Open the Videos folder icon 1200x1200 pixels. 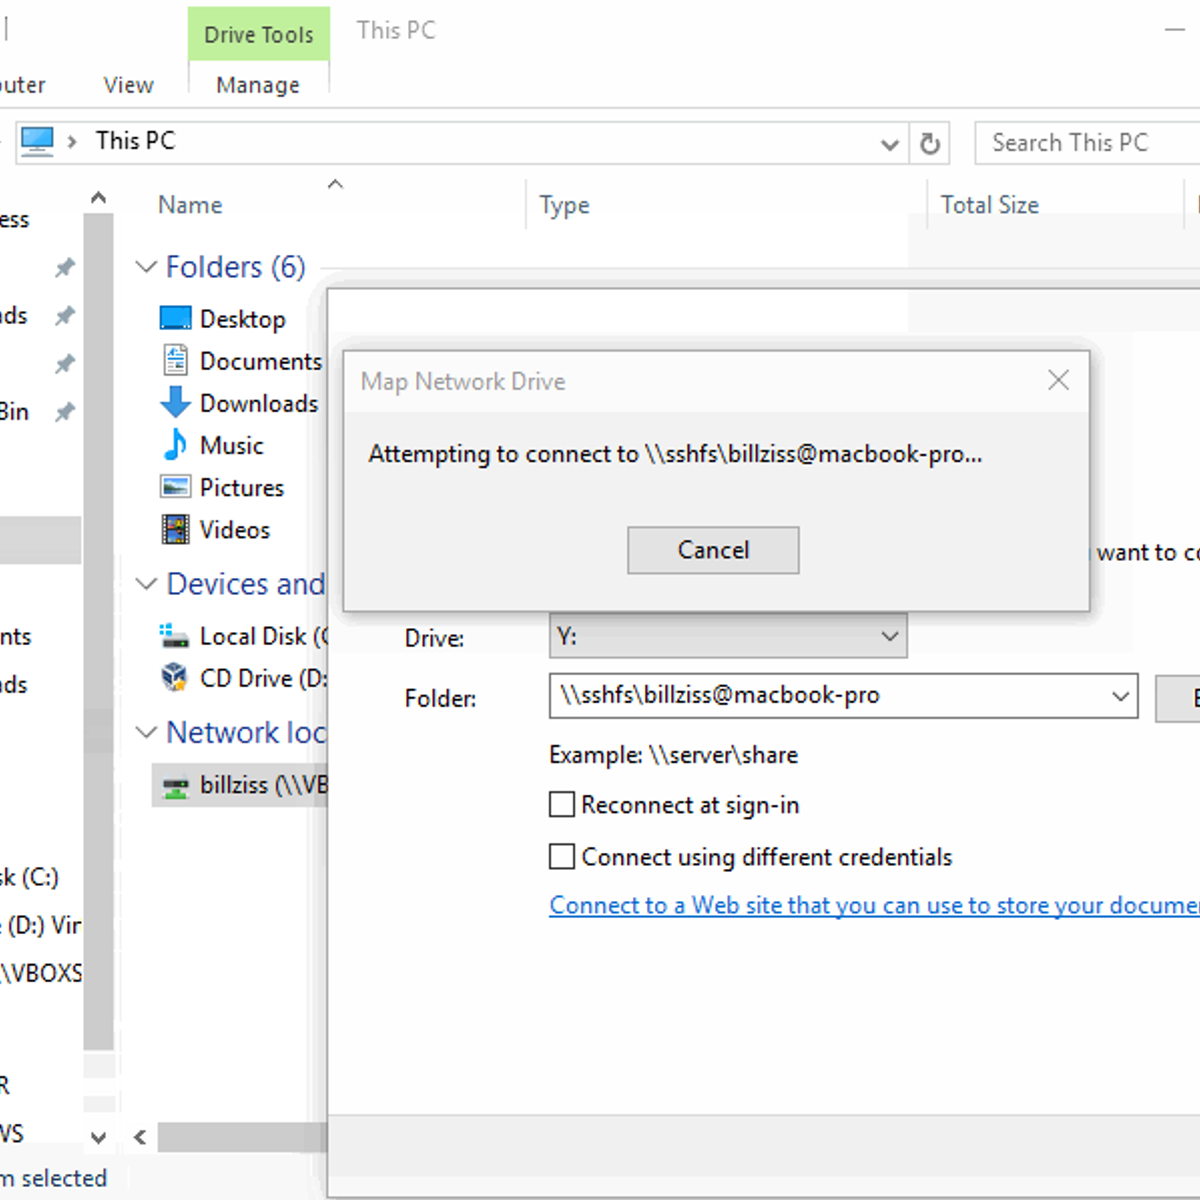[176, 529]
